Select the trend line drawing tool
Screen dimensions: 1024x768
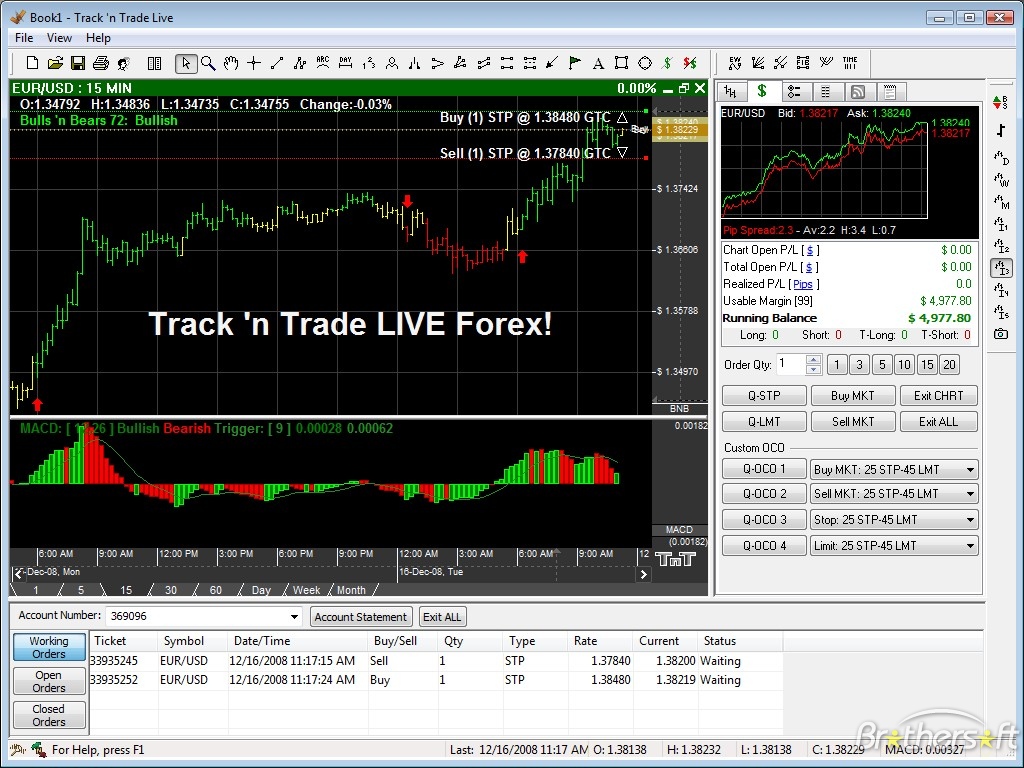[x=277, y=63]
